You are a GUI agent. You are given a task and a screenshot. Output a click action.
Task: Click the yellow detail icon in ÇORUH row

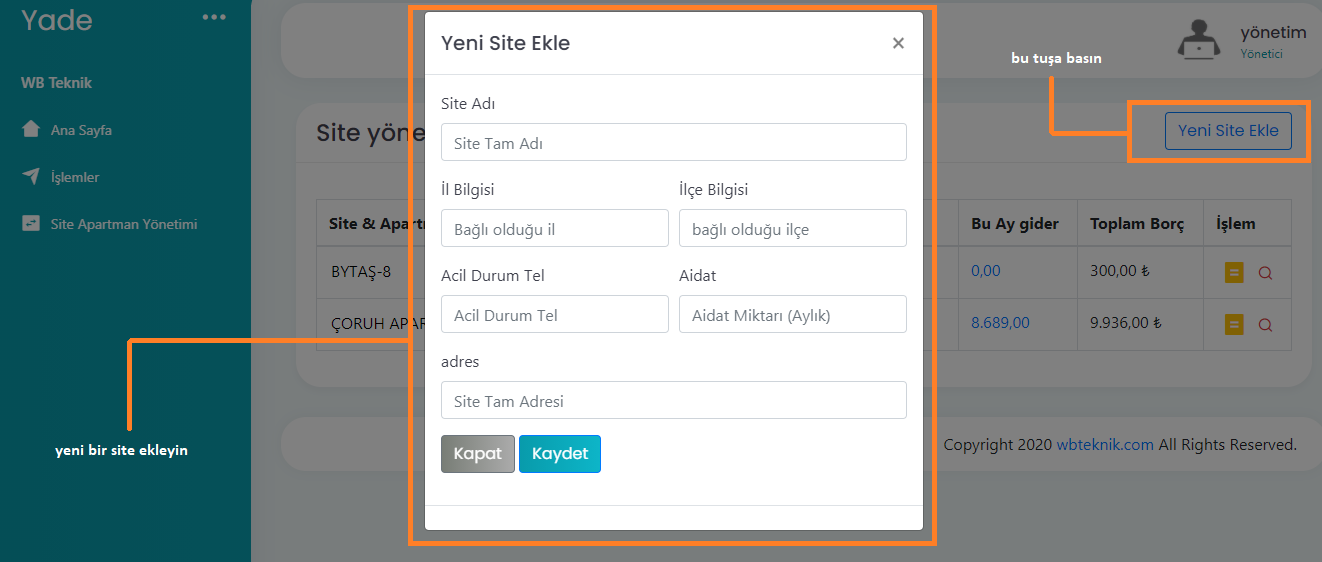point(1234,324)
